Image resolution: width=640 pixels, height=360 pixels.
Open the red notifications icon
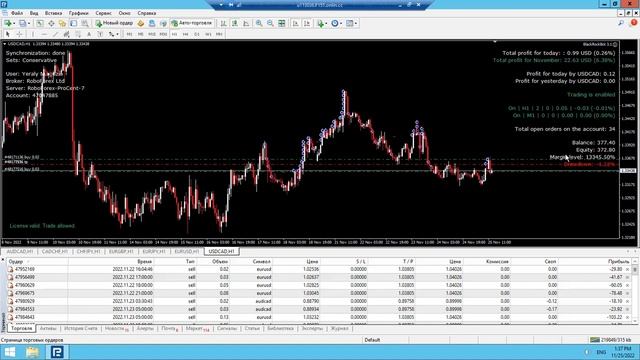click(634, 23)
